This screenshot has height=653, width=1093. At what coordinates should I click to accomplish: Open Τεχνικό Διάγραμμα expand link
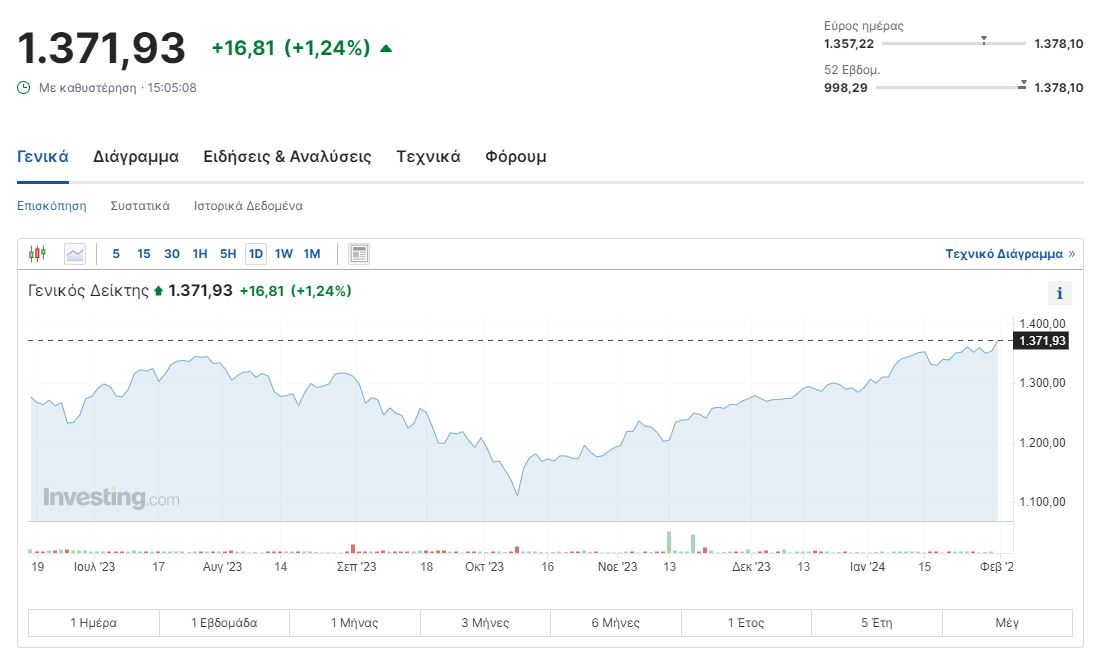click(x=1010, y=254)
